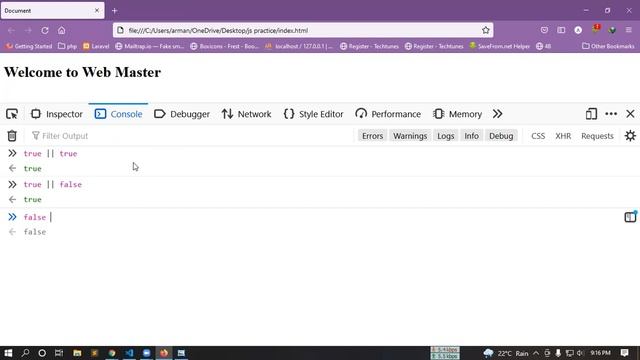Open Task View on taskbar
640x360 pixels.
(59, 353)
